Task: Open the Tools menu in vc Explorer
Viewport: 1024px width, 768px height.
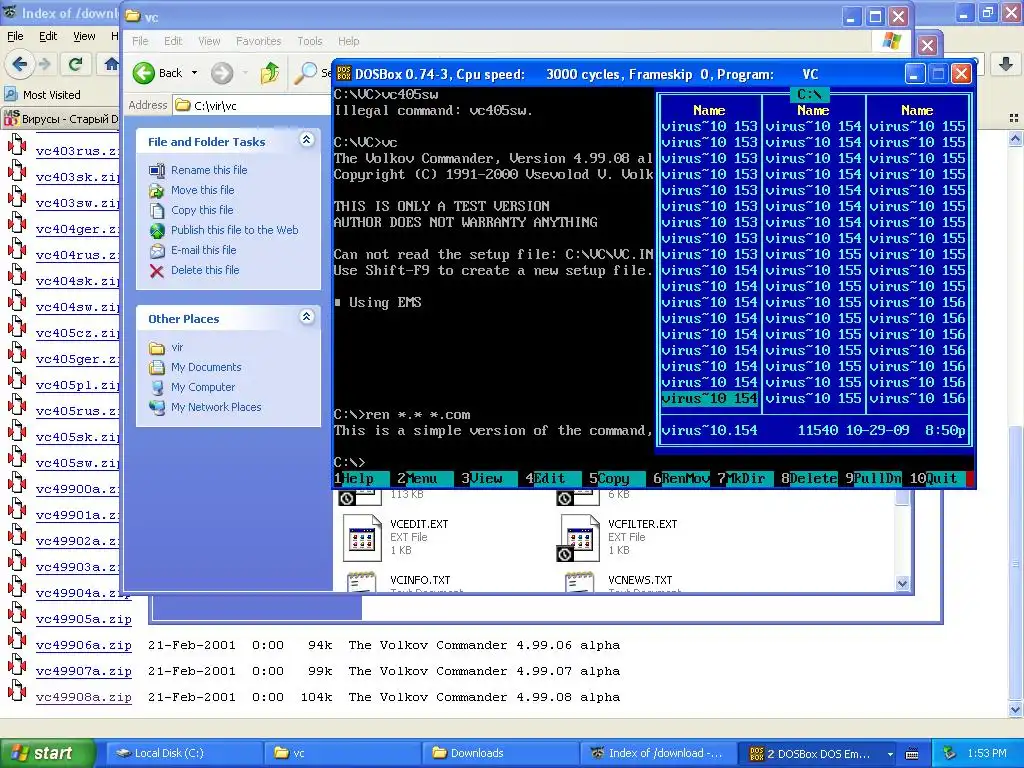Action: [310, 40]
